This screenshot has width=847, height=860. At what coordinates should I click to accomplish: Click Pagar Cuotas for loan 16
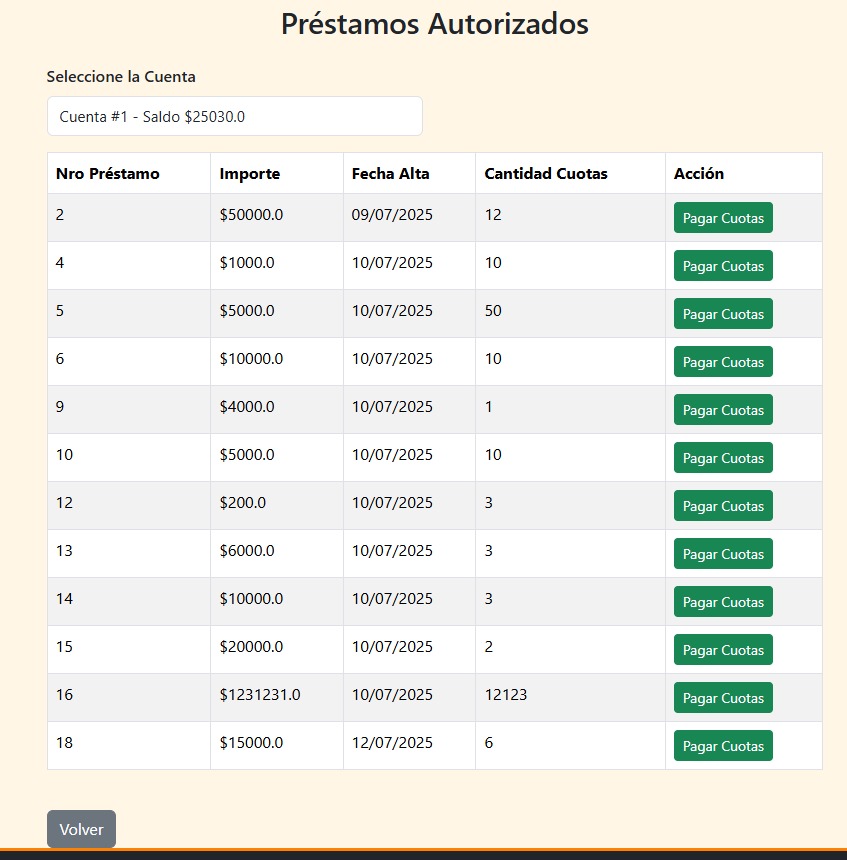tap(723, 698)
